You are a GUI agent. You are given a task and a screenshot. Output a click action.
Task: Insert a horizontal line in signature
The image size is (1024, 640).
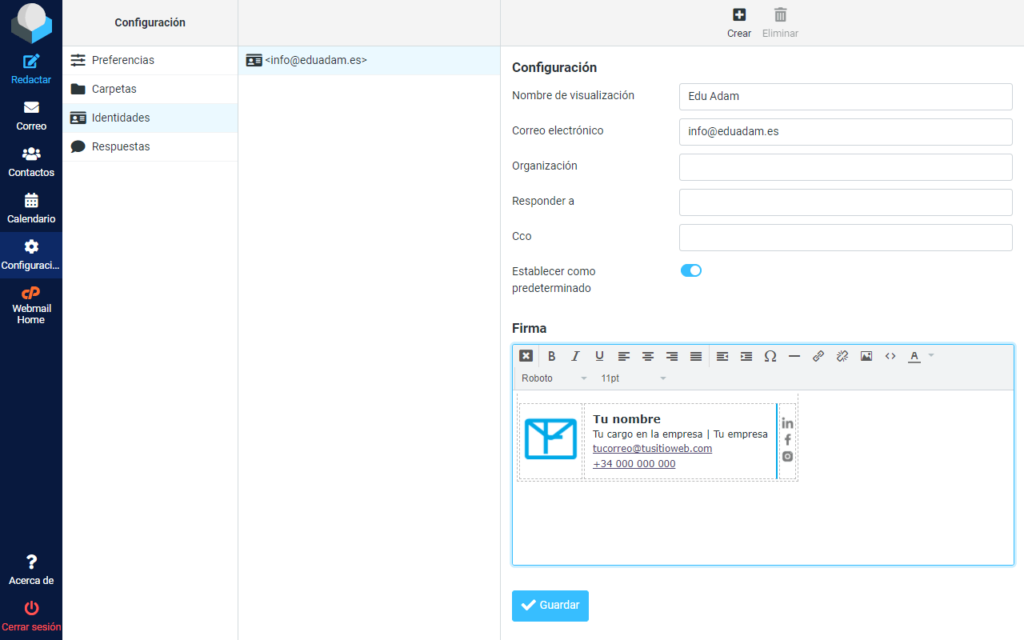794,356
